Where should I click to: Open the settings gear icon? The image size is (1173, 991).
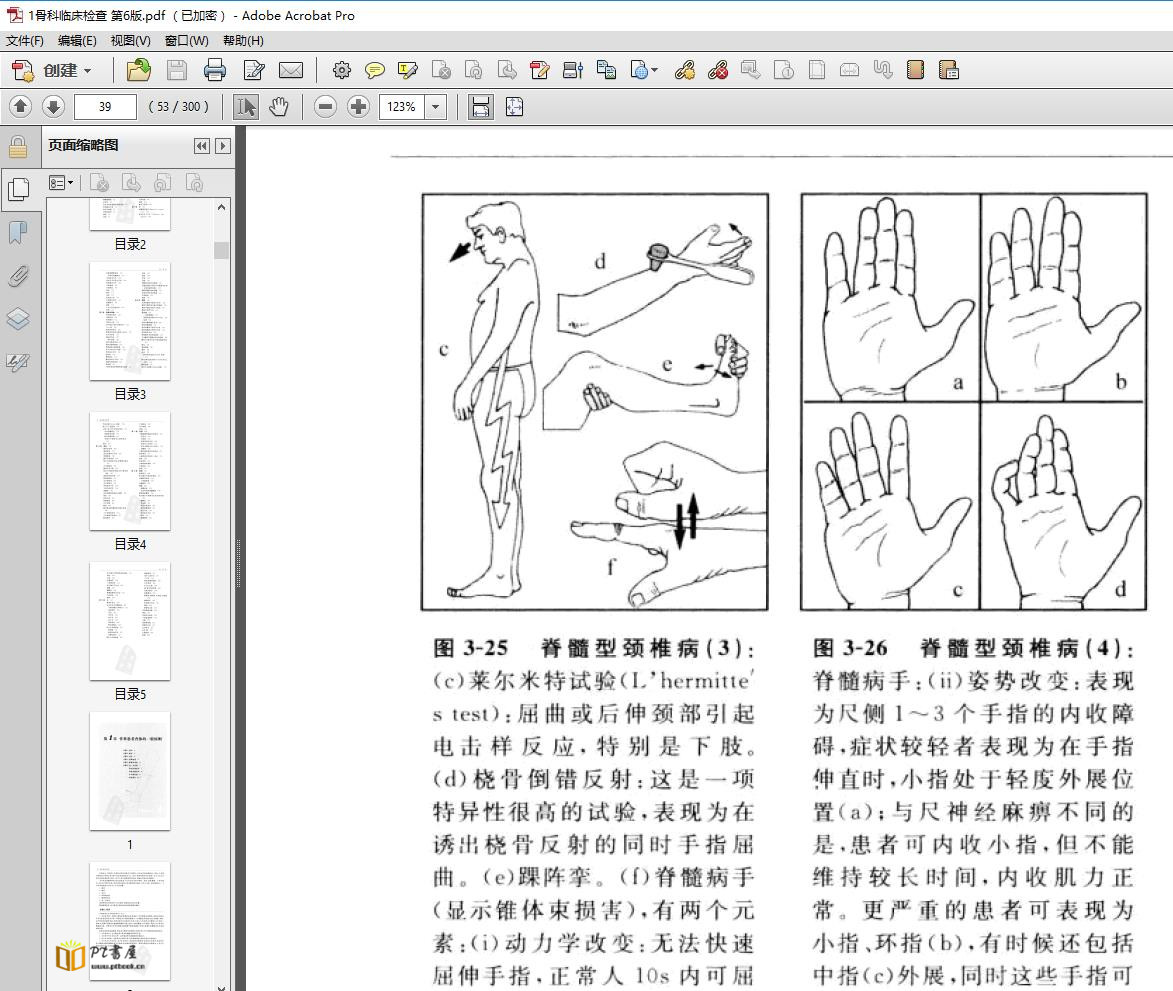click(341, 70)
